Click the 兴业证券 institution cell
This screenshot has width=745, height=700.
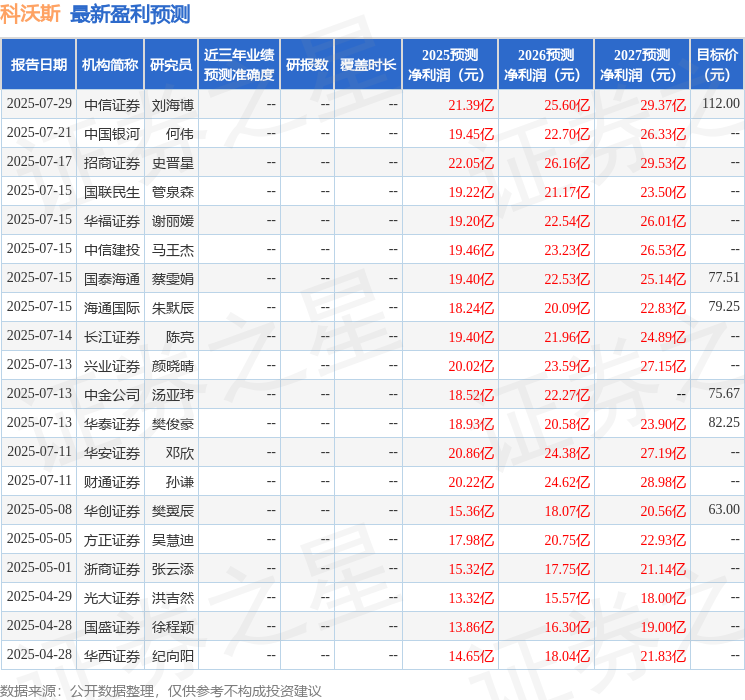[x=112, y=366]
